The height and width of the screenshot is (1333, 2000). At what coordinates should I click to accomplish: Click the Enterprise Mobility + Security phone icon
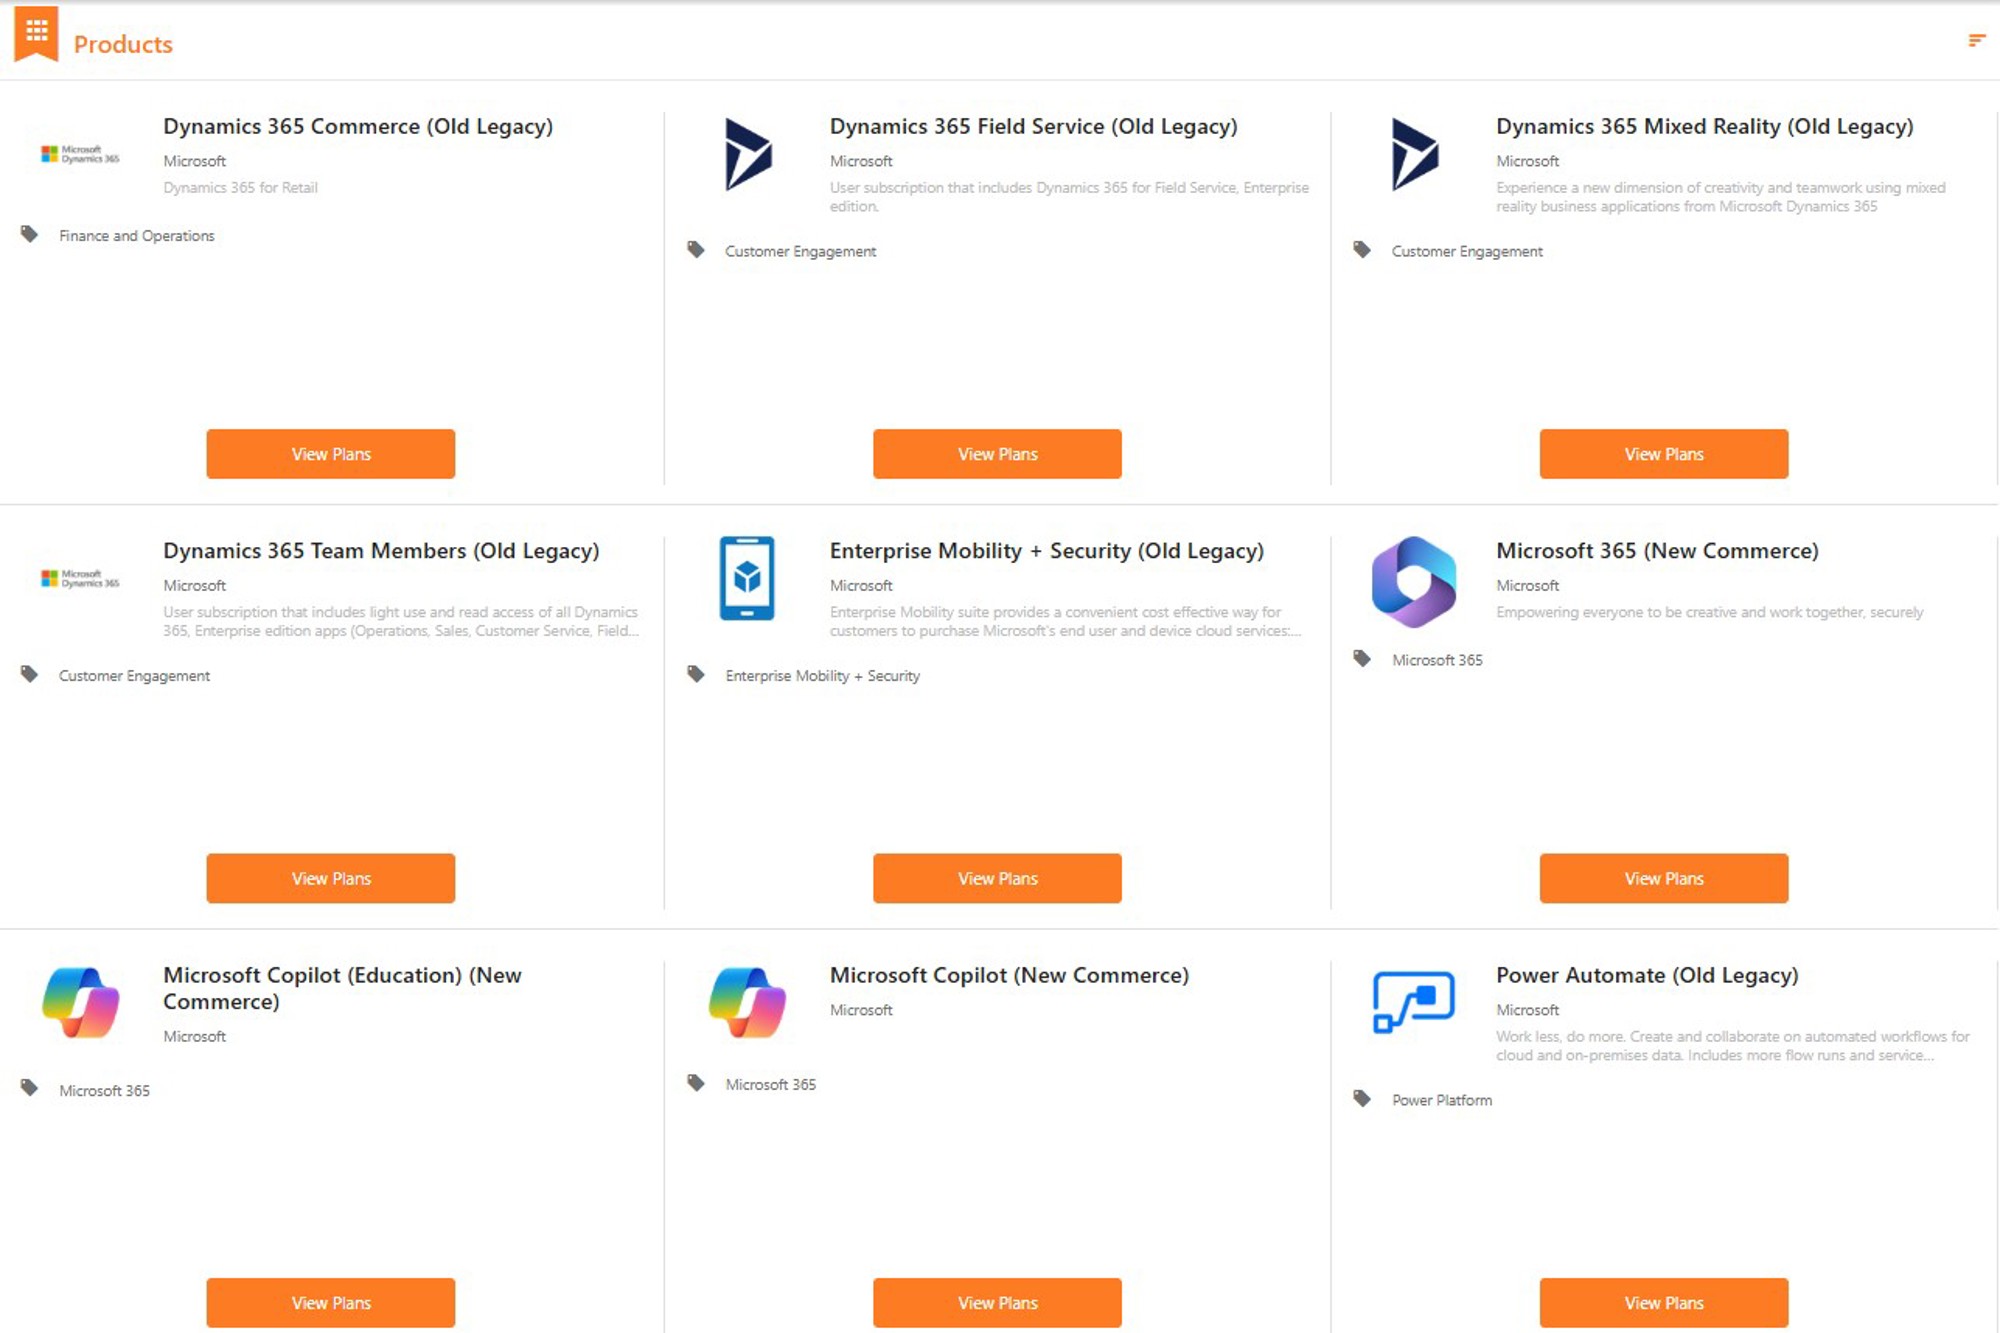747,579
